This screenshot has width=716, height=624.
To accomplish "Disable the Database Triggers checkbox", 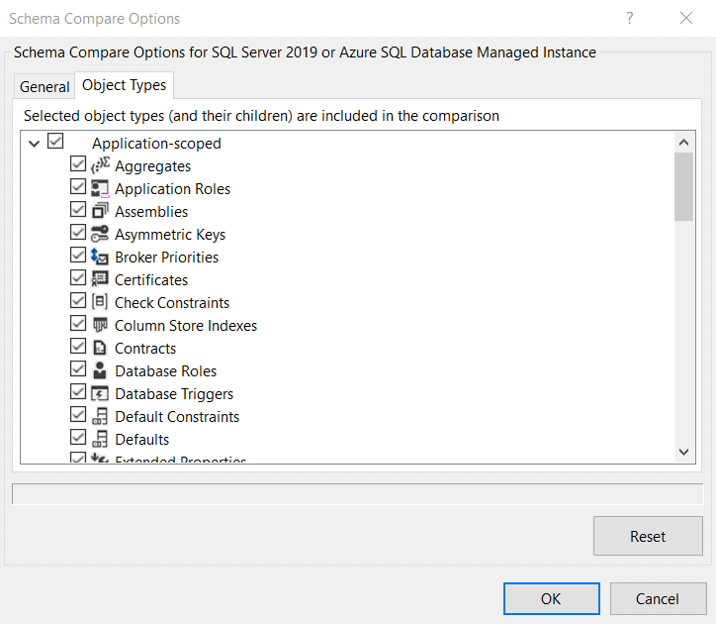I will point(78,392).
